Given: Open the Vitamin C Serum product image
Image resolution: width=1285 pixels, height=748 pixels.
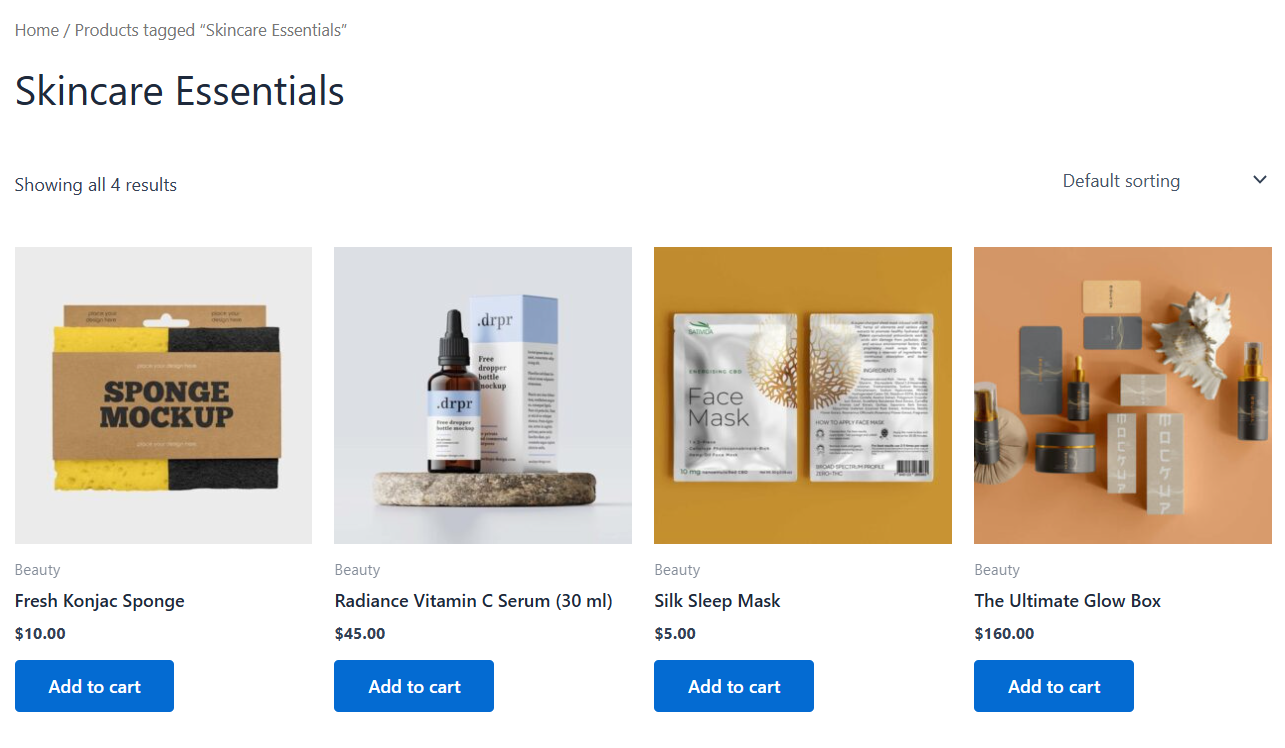Looking at the screenshot, I should point(483,396).
